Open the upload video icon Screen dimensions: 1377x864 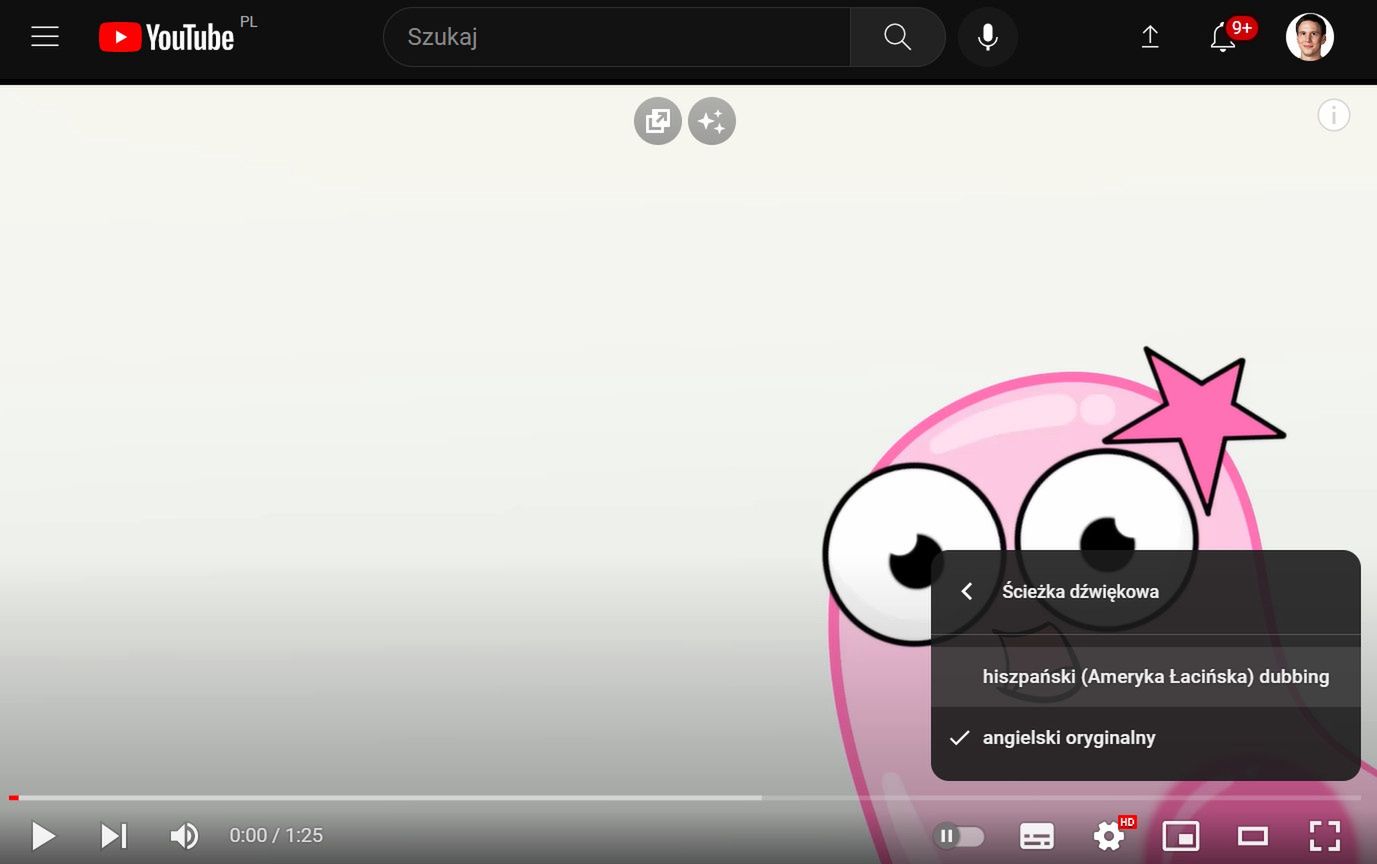(1150, 37)
